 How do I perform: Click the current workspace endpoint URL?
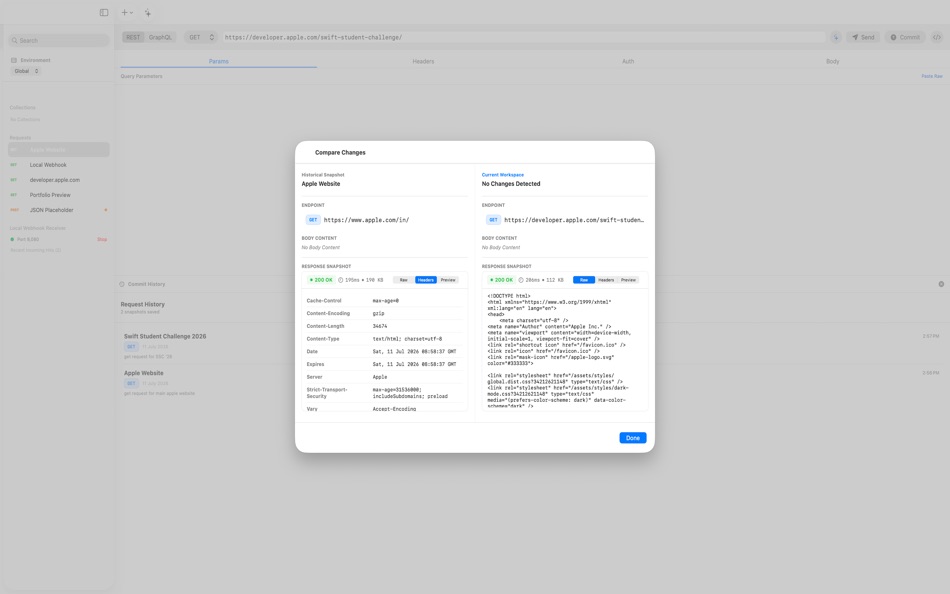coord(574,220)
